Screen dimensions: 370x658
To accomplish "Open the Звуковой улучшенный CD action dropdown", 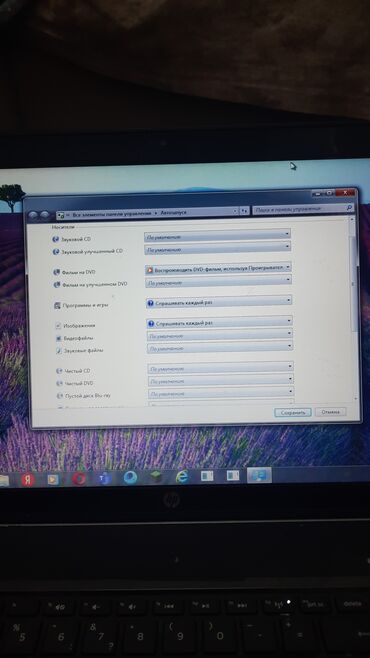I will (217, 249).
